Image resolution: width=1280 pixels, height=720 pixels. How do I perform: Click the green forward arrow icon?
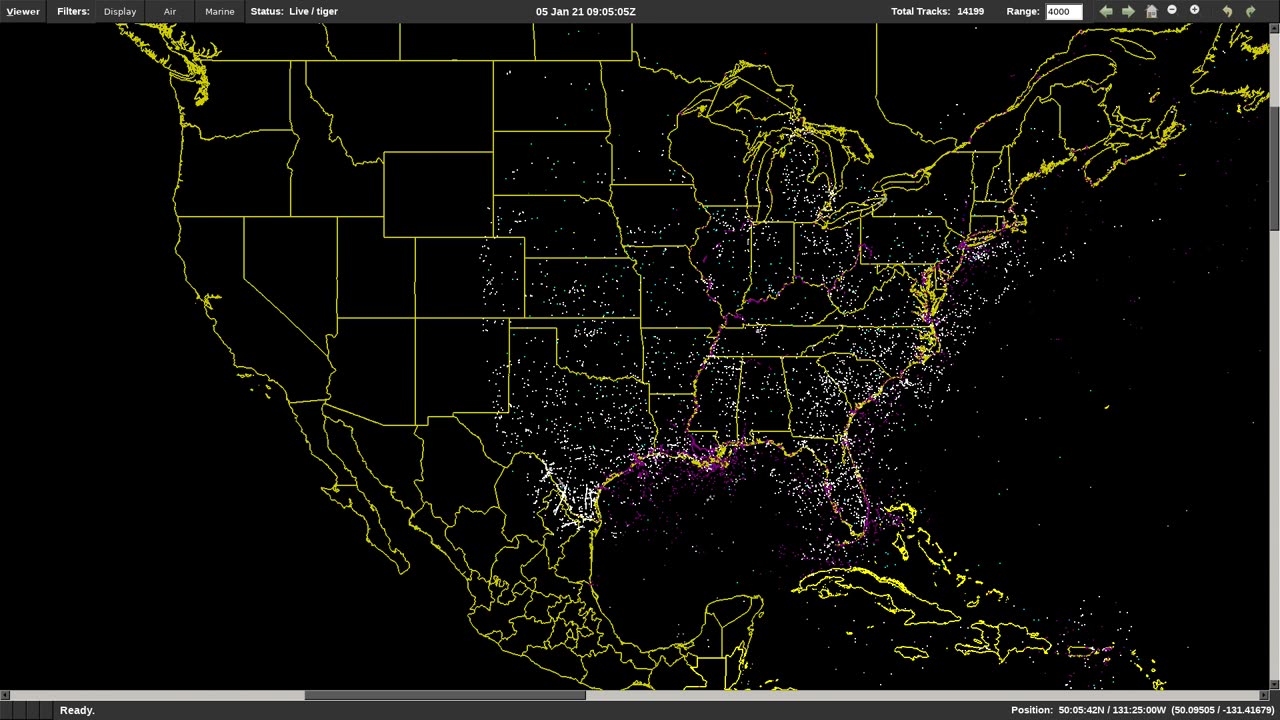click(1128, 11)
